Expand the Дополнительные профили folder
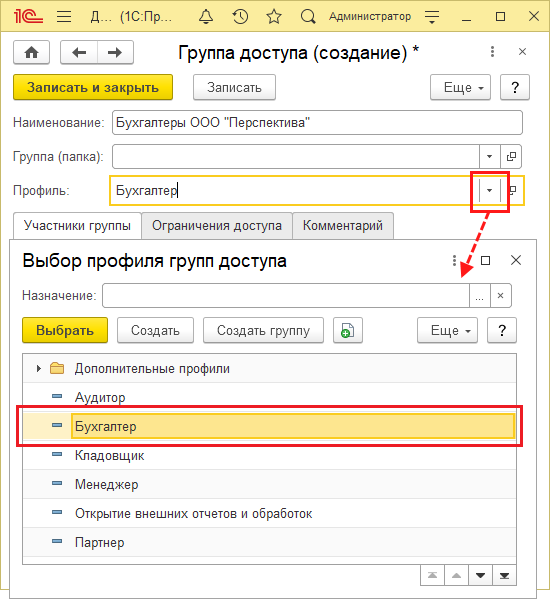Viewport: 552px width, 600px height. tap(39, 368)
